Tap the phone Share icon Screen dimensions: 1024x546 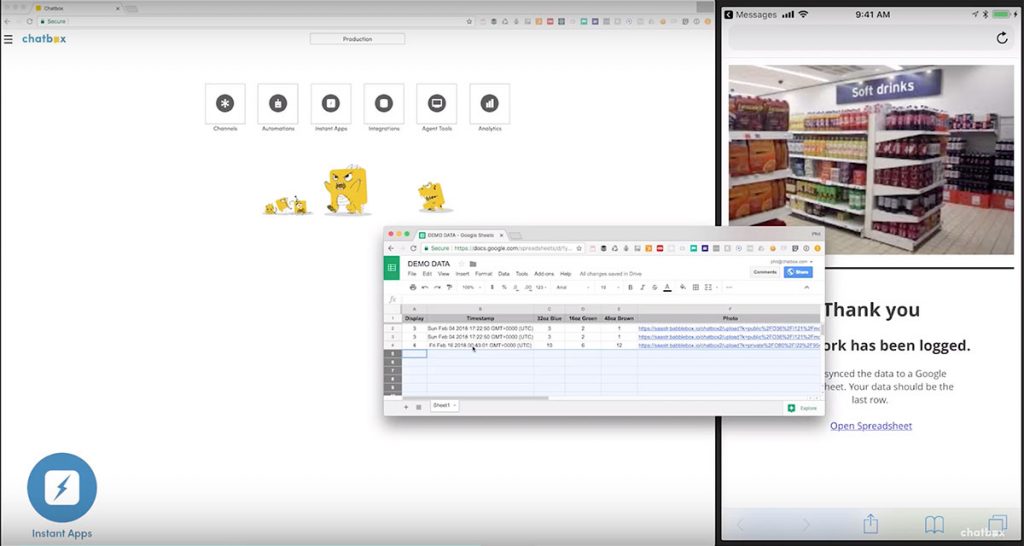point(871,523)
